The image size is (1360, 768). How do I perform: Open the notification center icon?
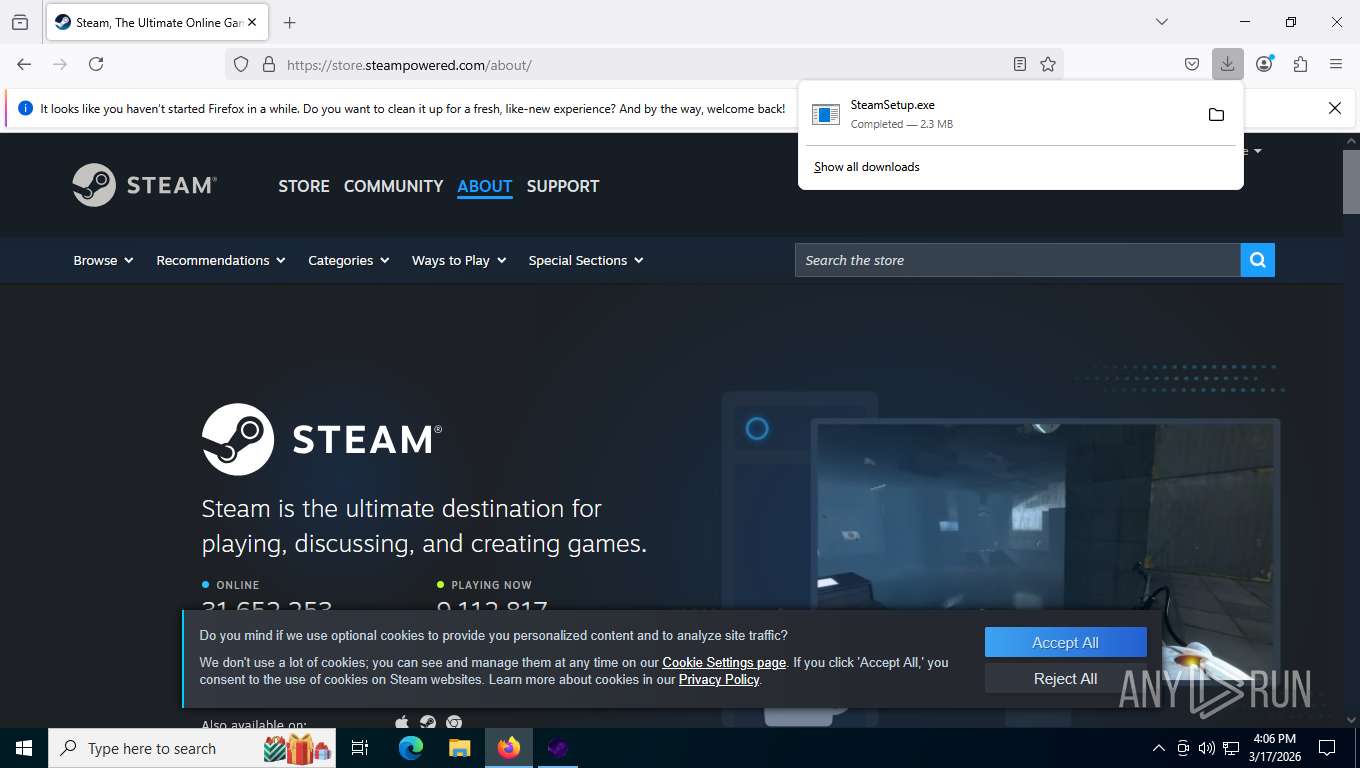pyautogui.click(x=1327, y=748)
